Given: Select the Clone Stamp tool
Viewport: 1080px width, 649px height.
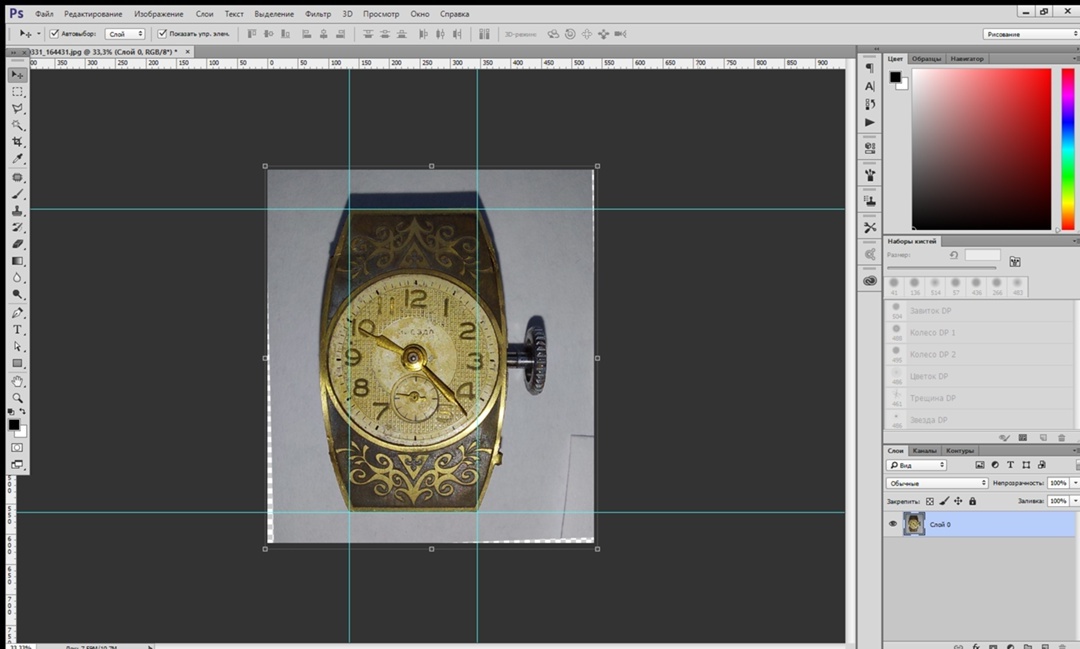Looking at the screenshot, I should [17, 211].
